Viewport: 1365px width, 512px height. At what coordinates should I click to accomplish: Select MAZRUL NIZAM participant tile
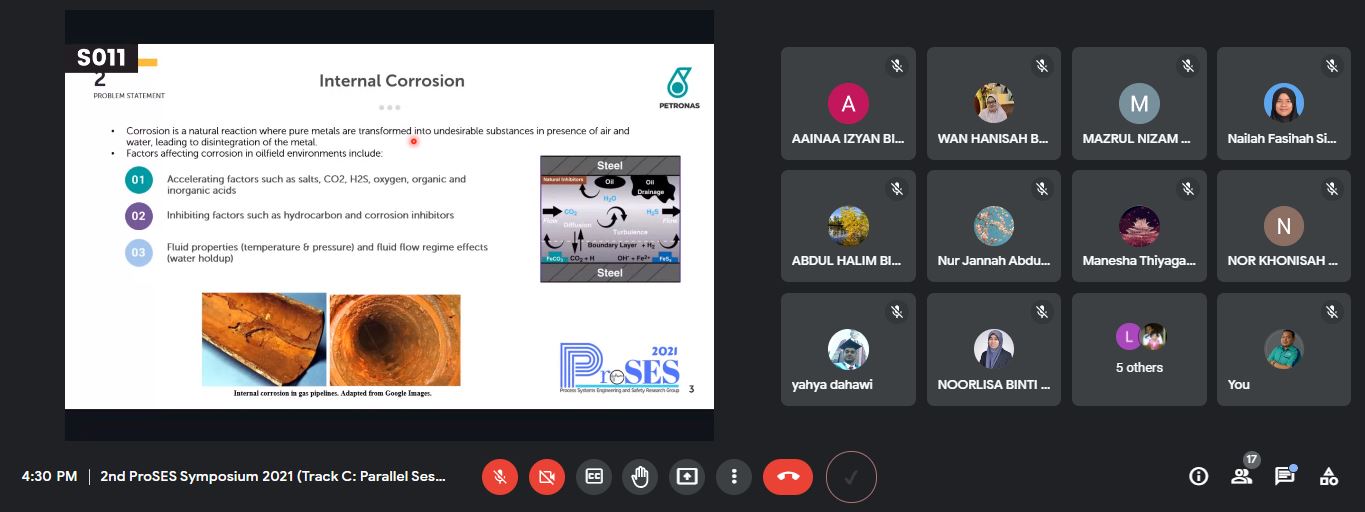(1139, 103)
